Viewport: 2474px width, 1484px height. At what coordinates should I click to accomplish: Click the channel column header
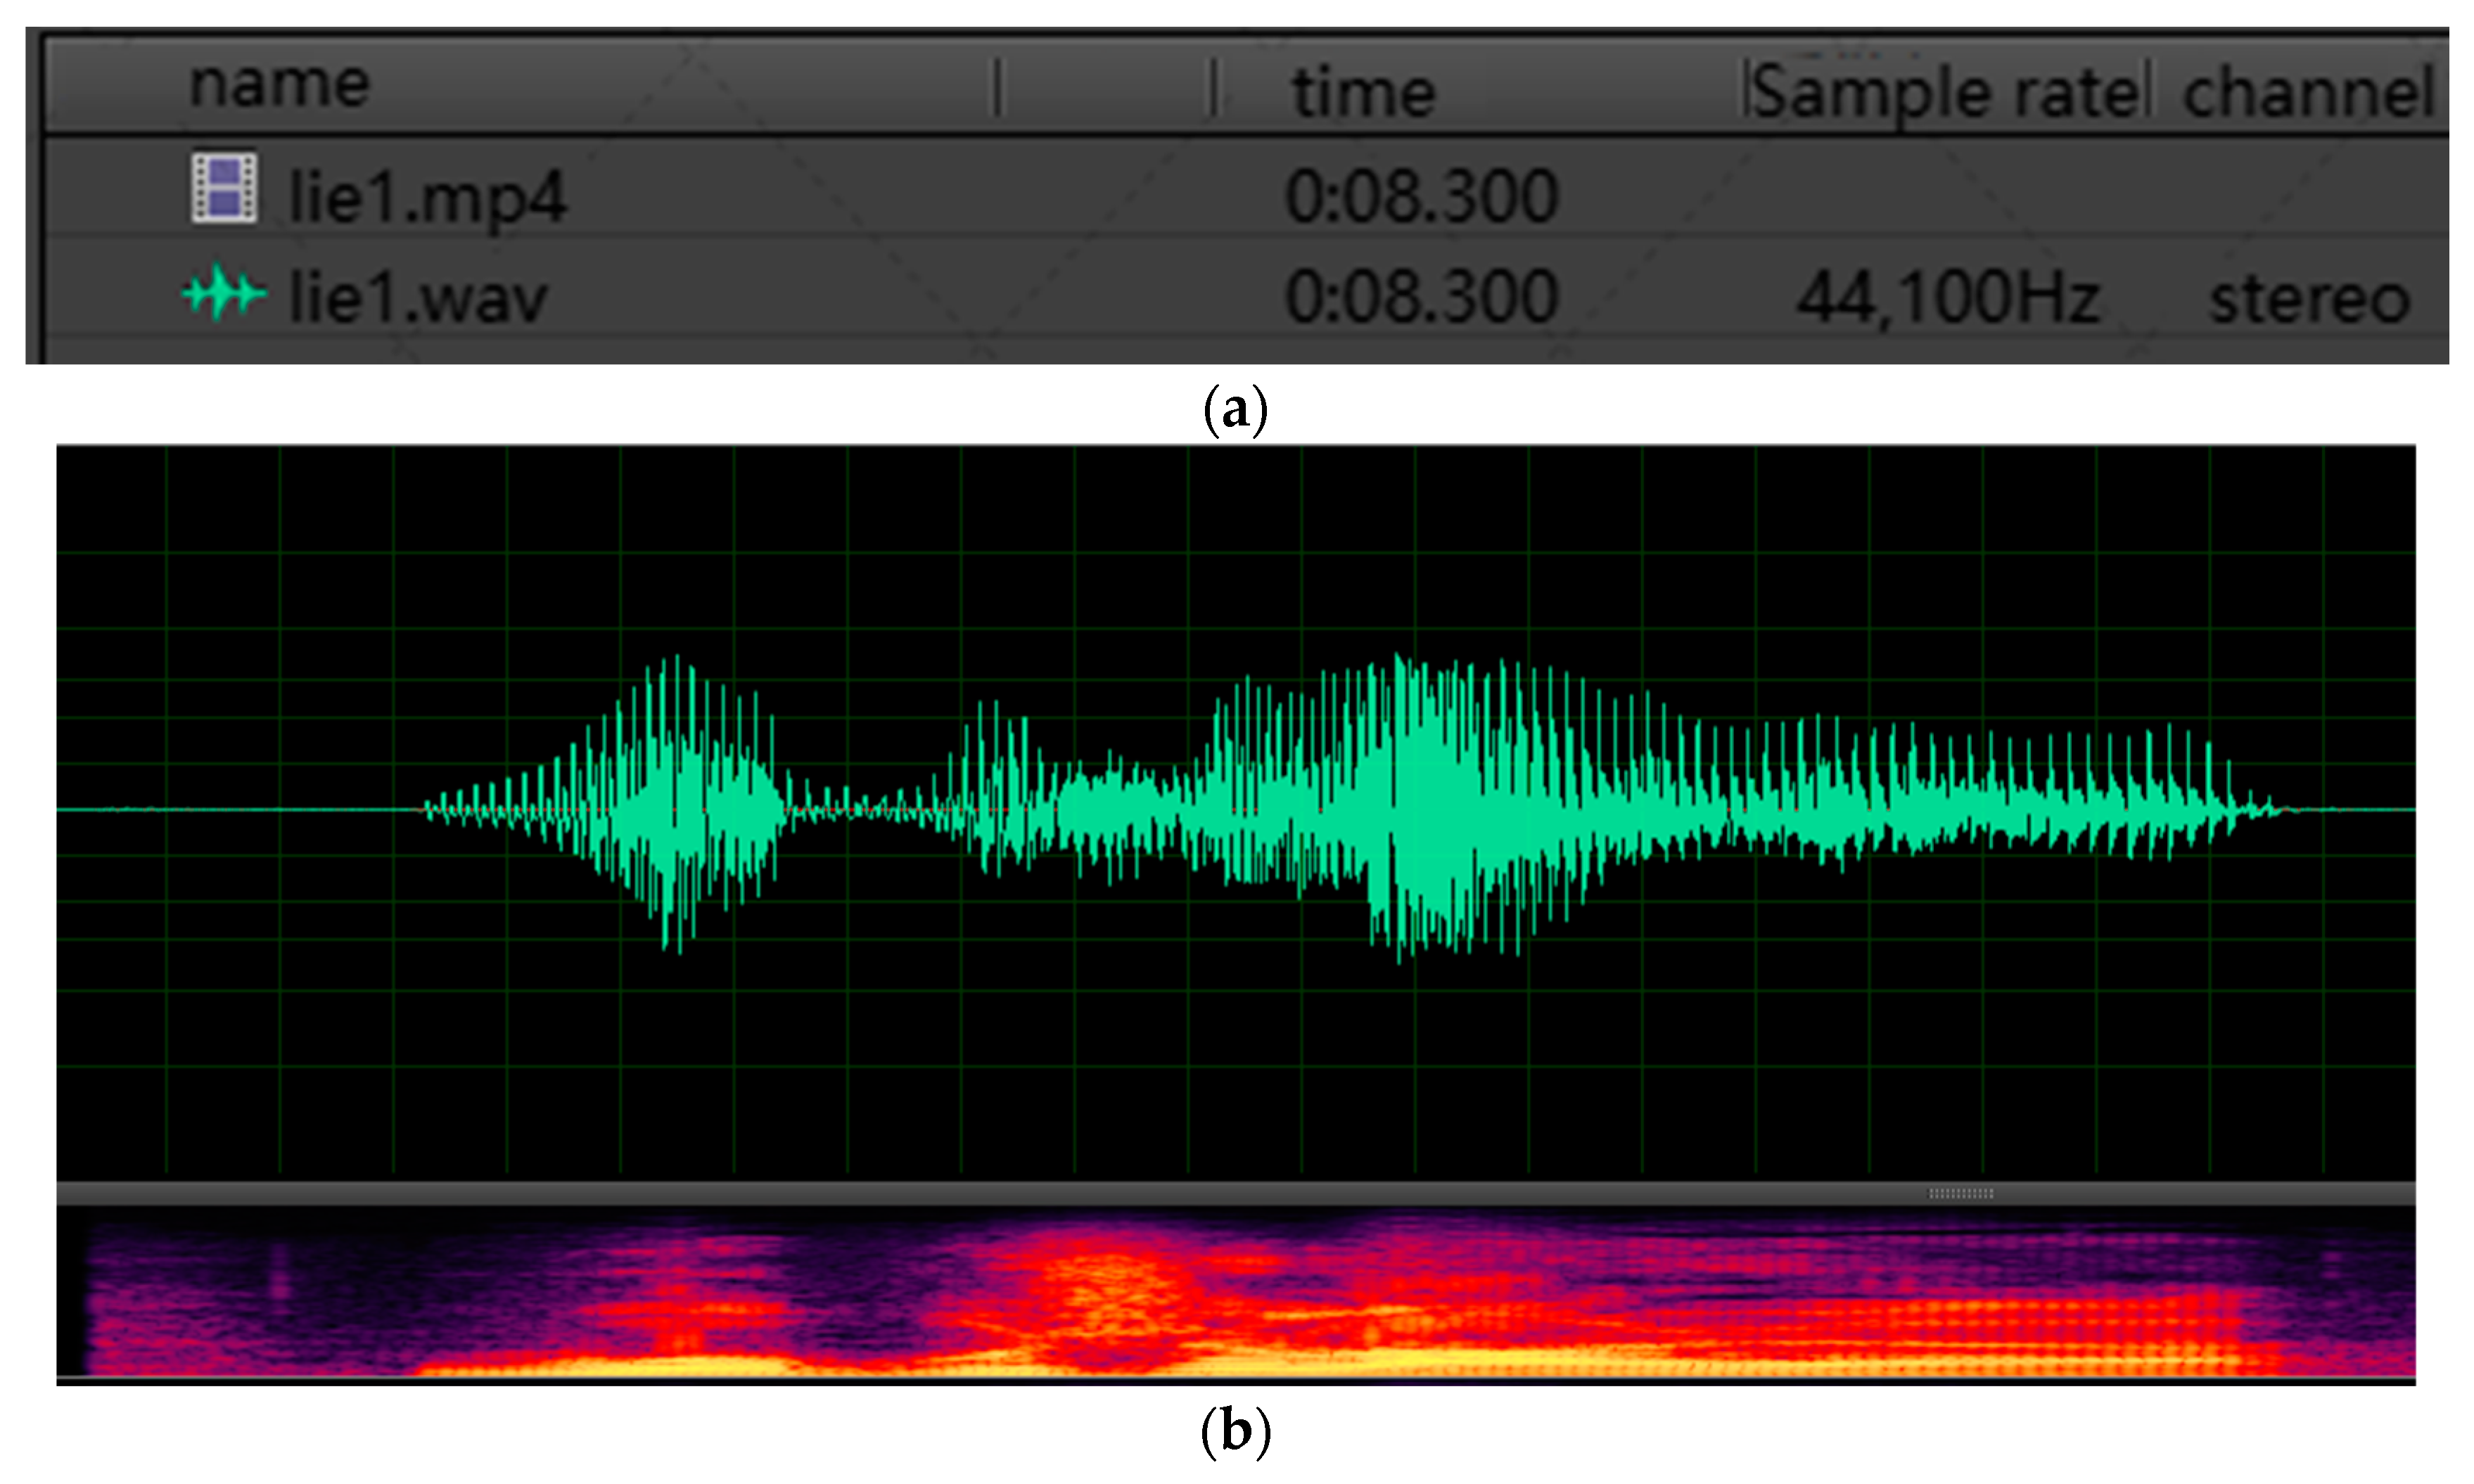[x=2308, y=90]
